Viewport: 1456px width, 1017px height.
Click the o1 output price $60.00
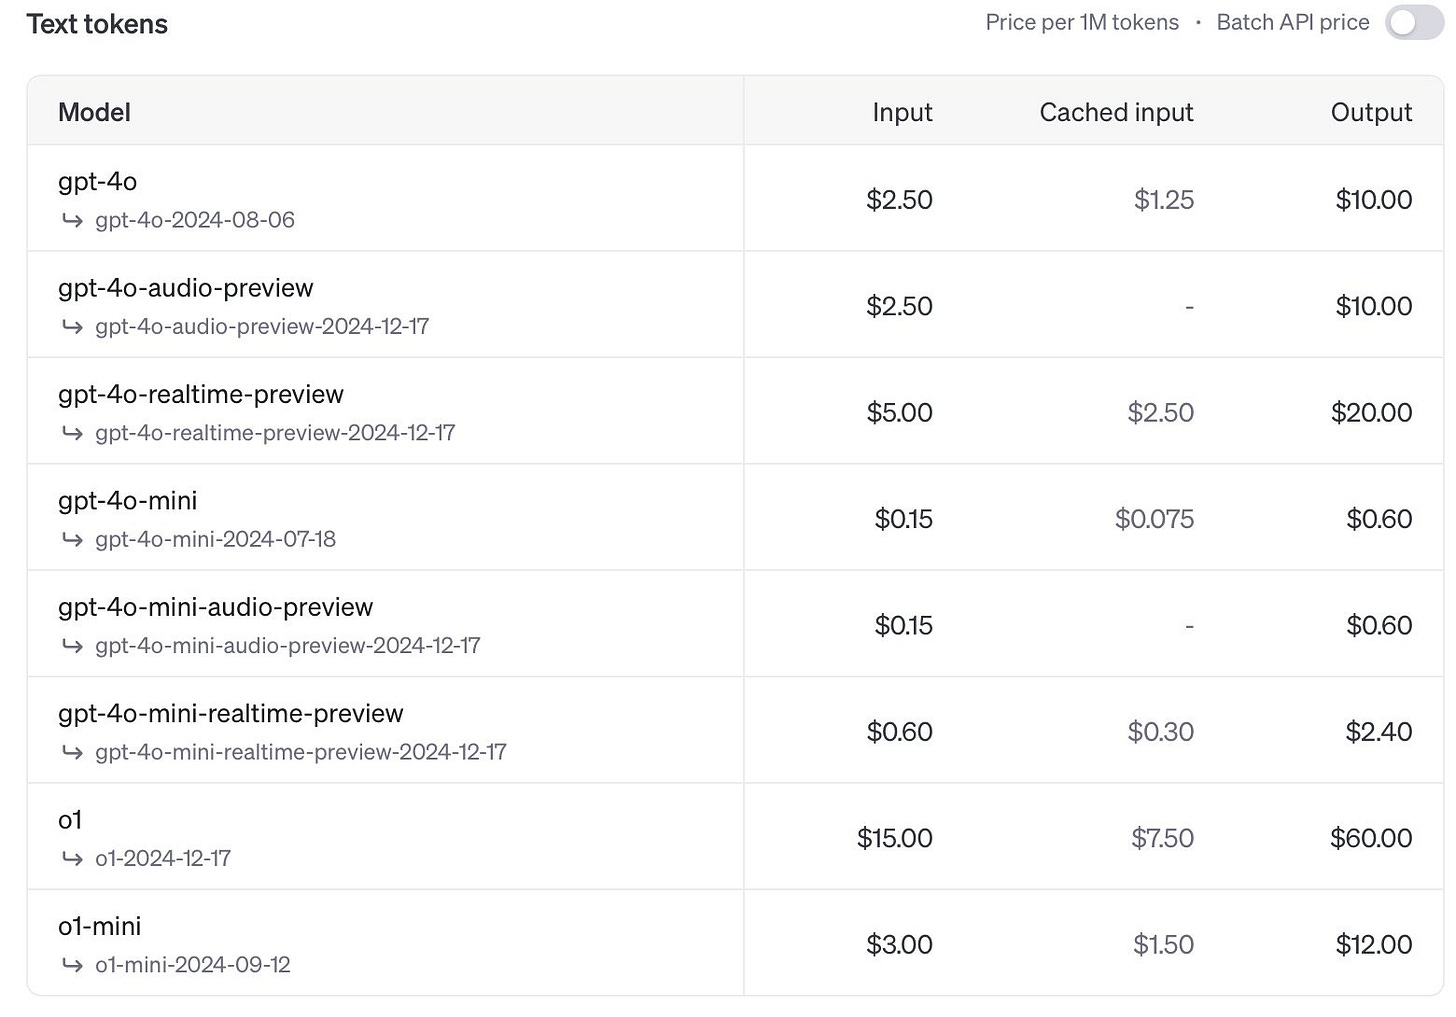pyautogui.click(x=1371, y=838)
